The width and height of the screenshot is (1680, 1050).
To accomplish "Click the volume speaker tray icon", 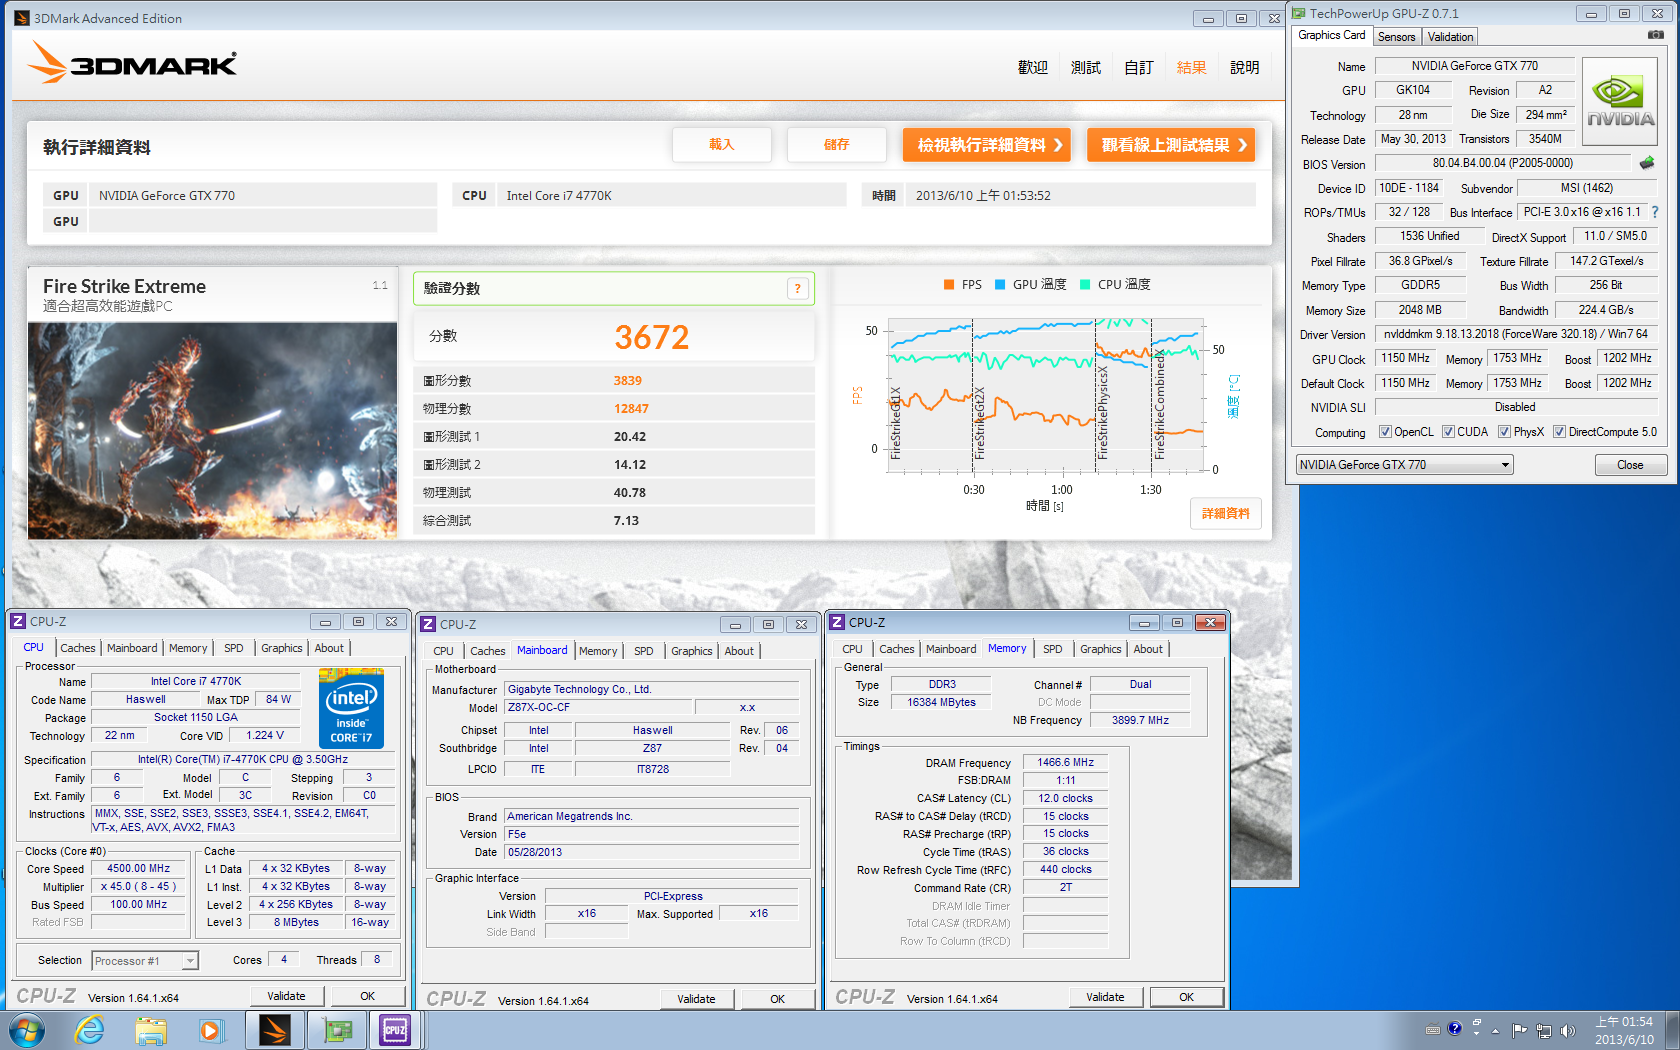I will point(1568,1030).
